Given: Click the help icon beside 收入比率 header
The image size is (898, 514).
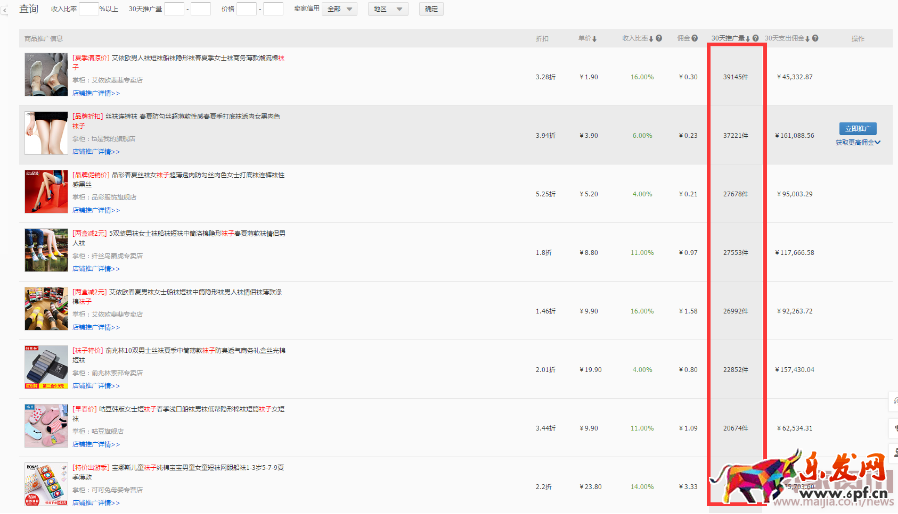Looking at the screenshot, I should point(660,39).
